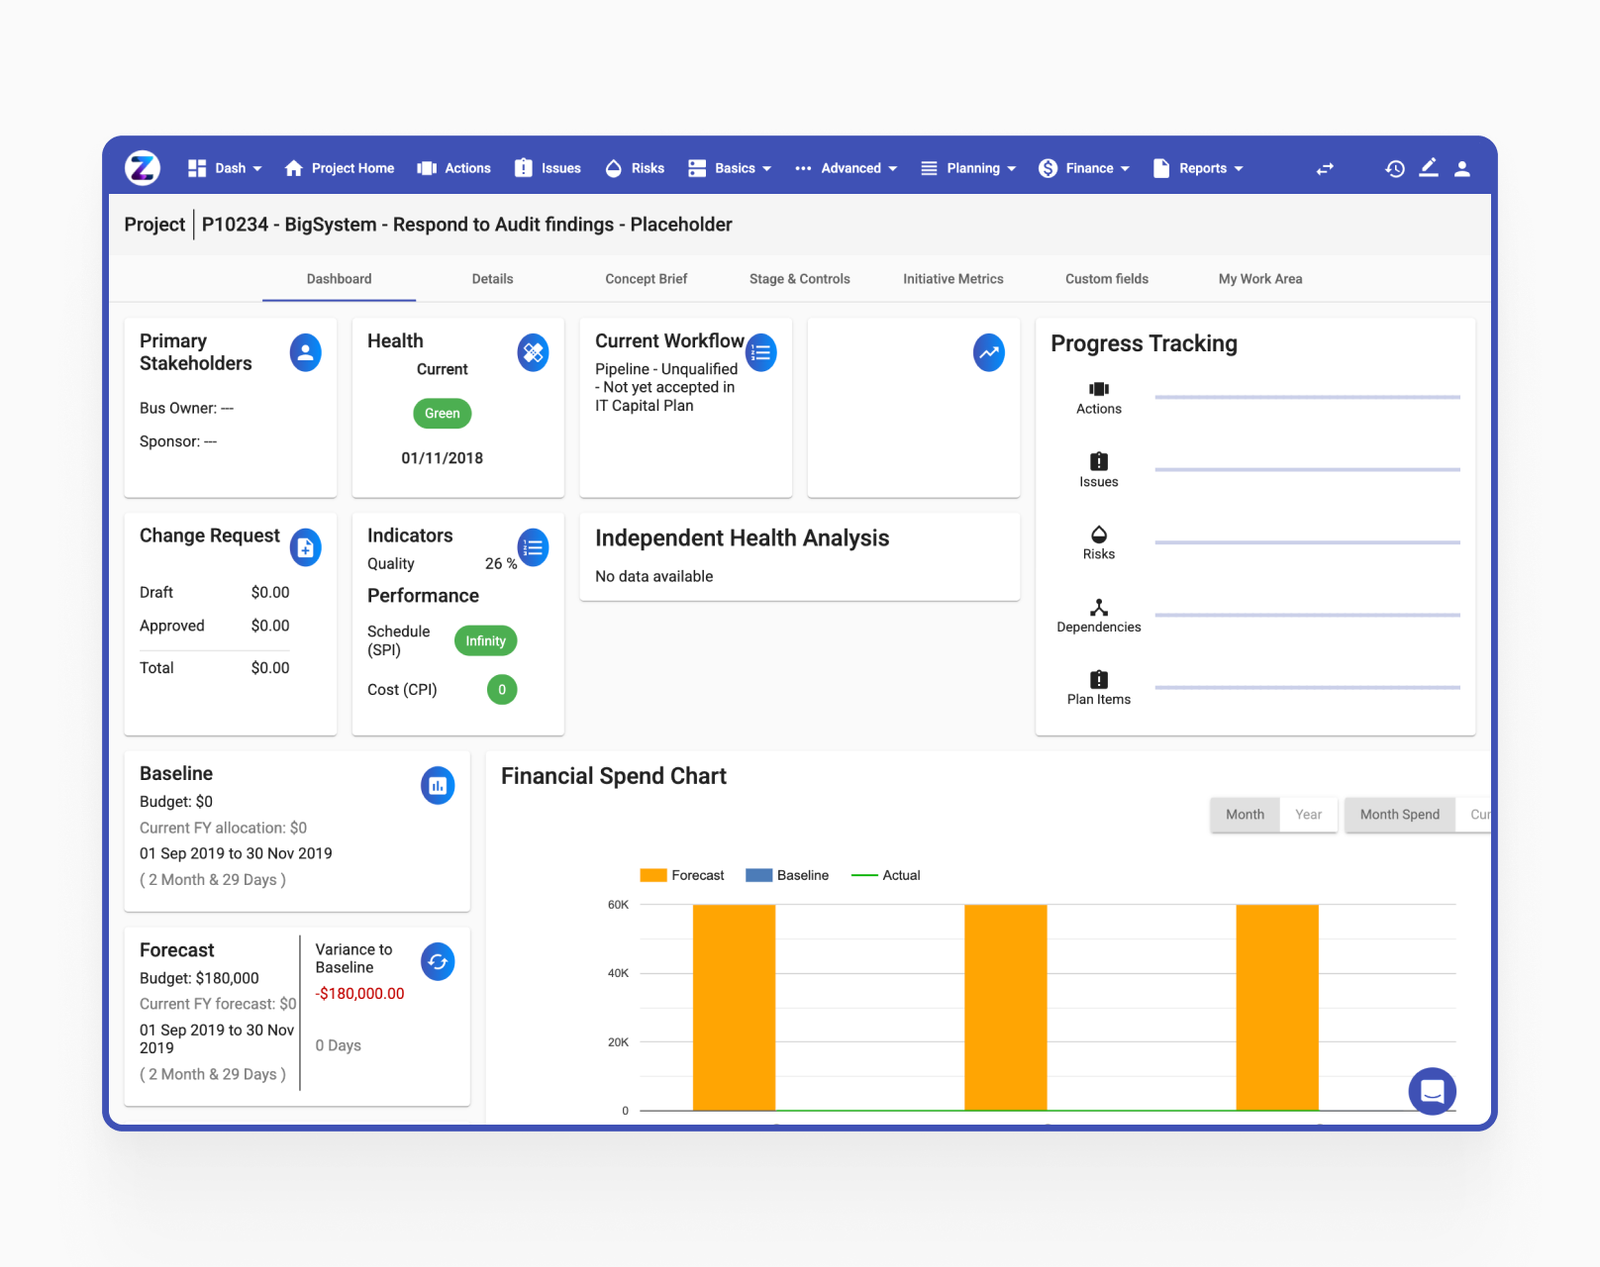The height and width of the screenshot is (1267, 1600).
Task: Open the Risks page from navbar
Action: tap(635, 169)
